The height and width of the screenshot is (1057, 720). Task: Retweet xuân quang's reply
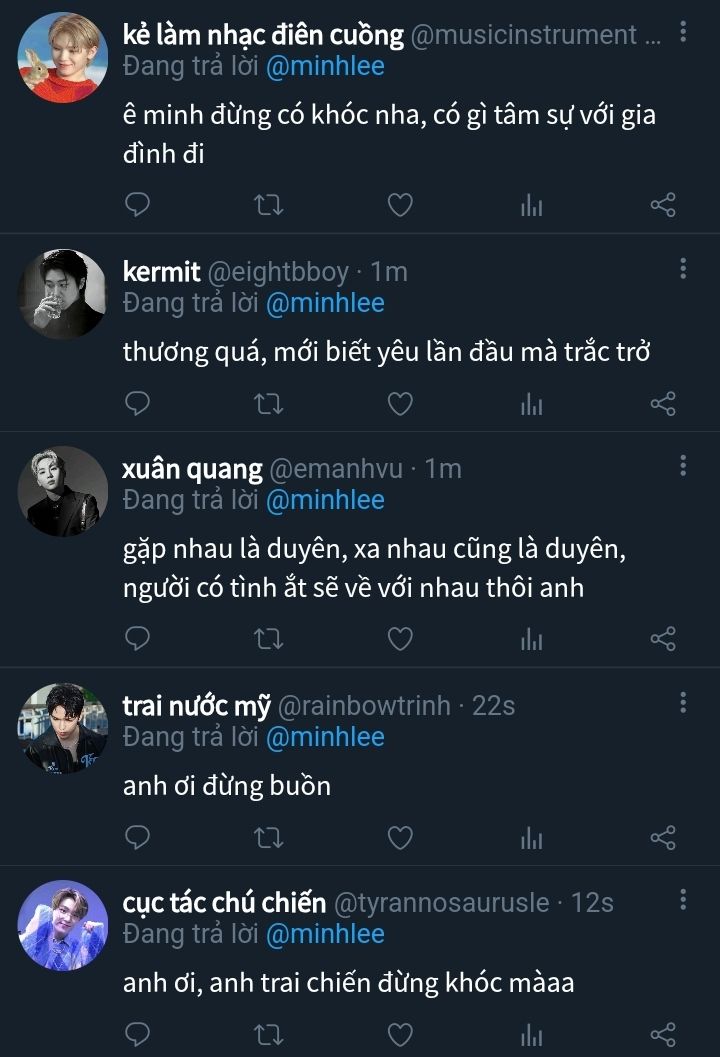click(269, 638)
